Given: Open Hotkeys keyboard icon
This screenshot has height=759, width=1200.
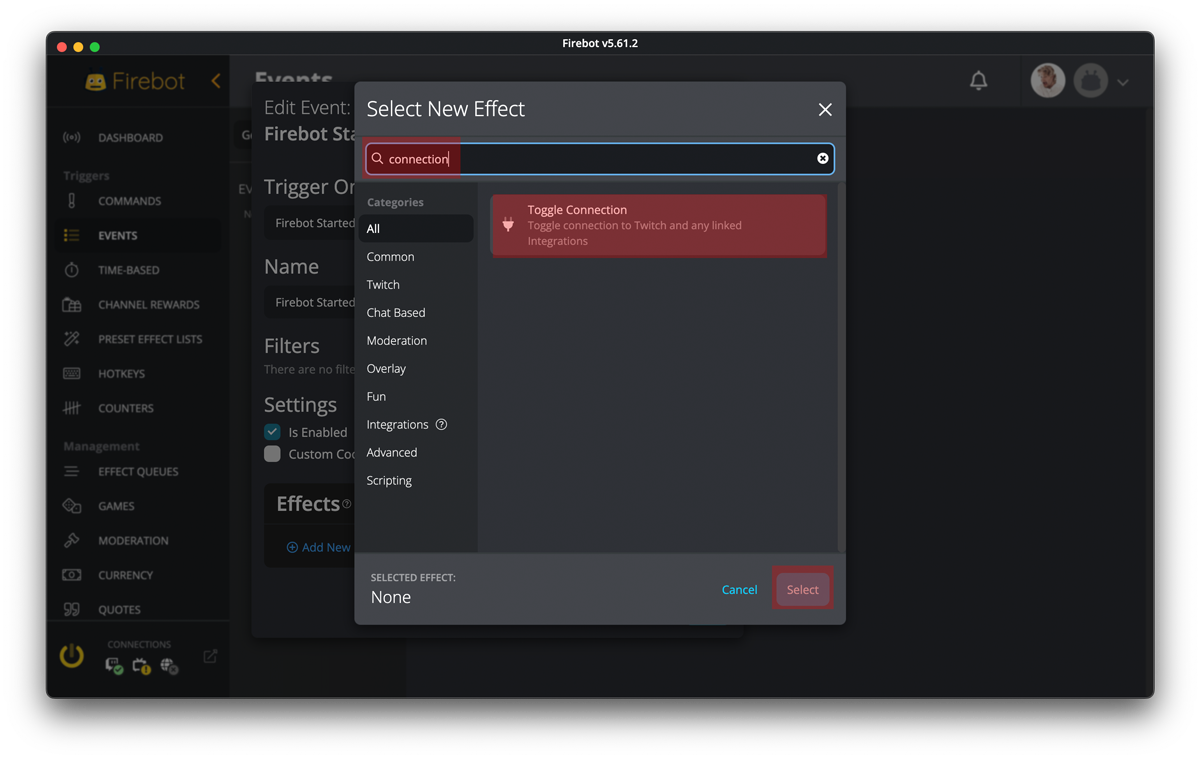Looking at the screenshot, I should click(72, 374).
